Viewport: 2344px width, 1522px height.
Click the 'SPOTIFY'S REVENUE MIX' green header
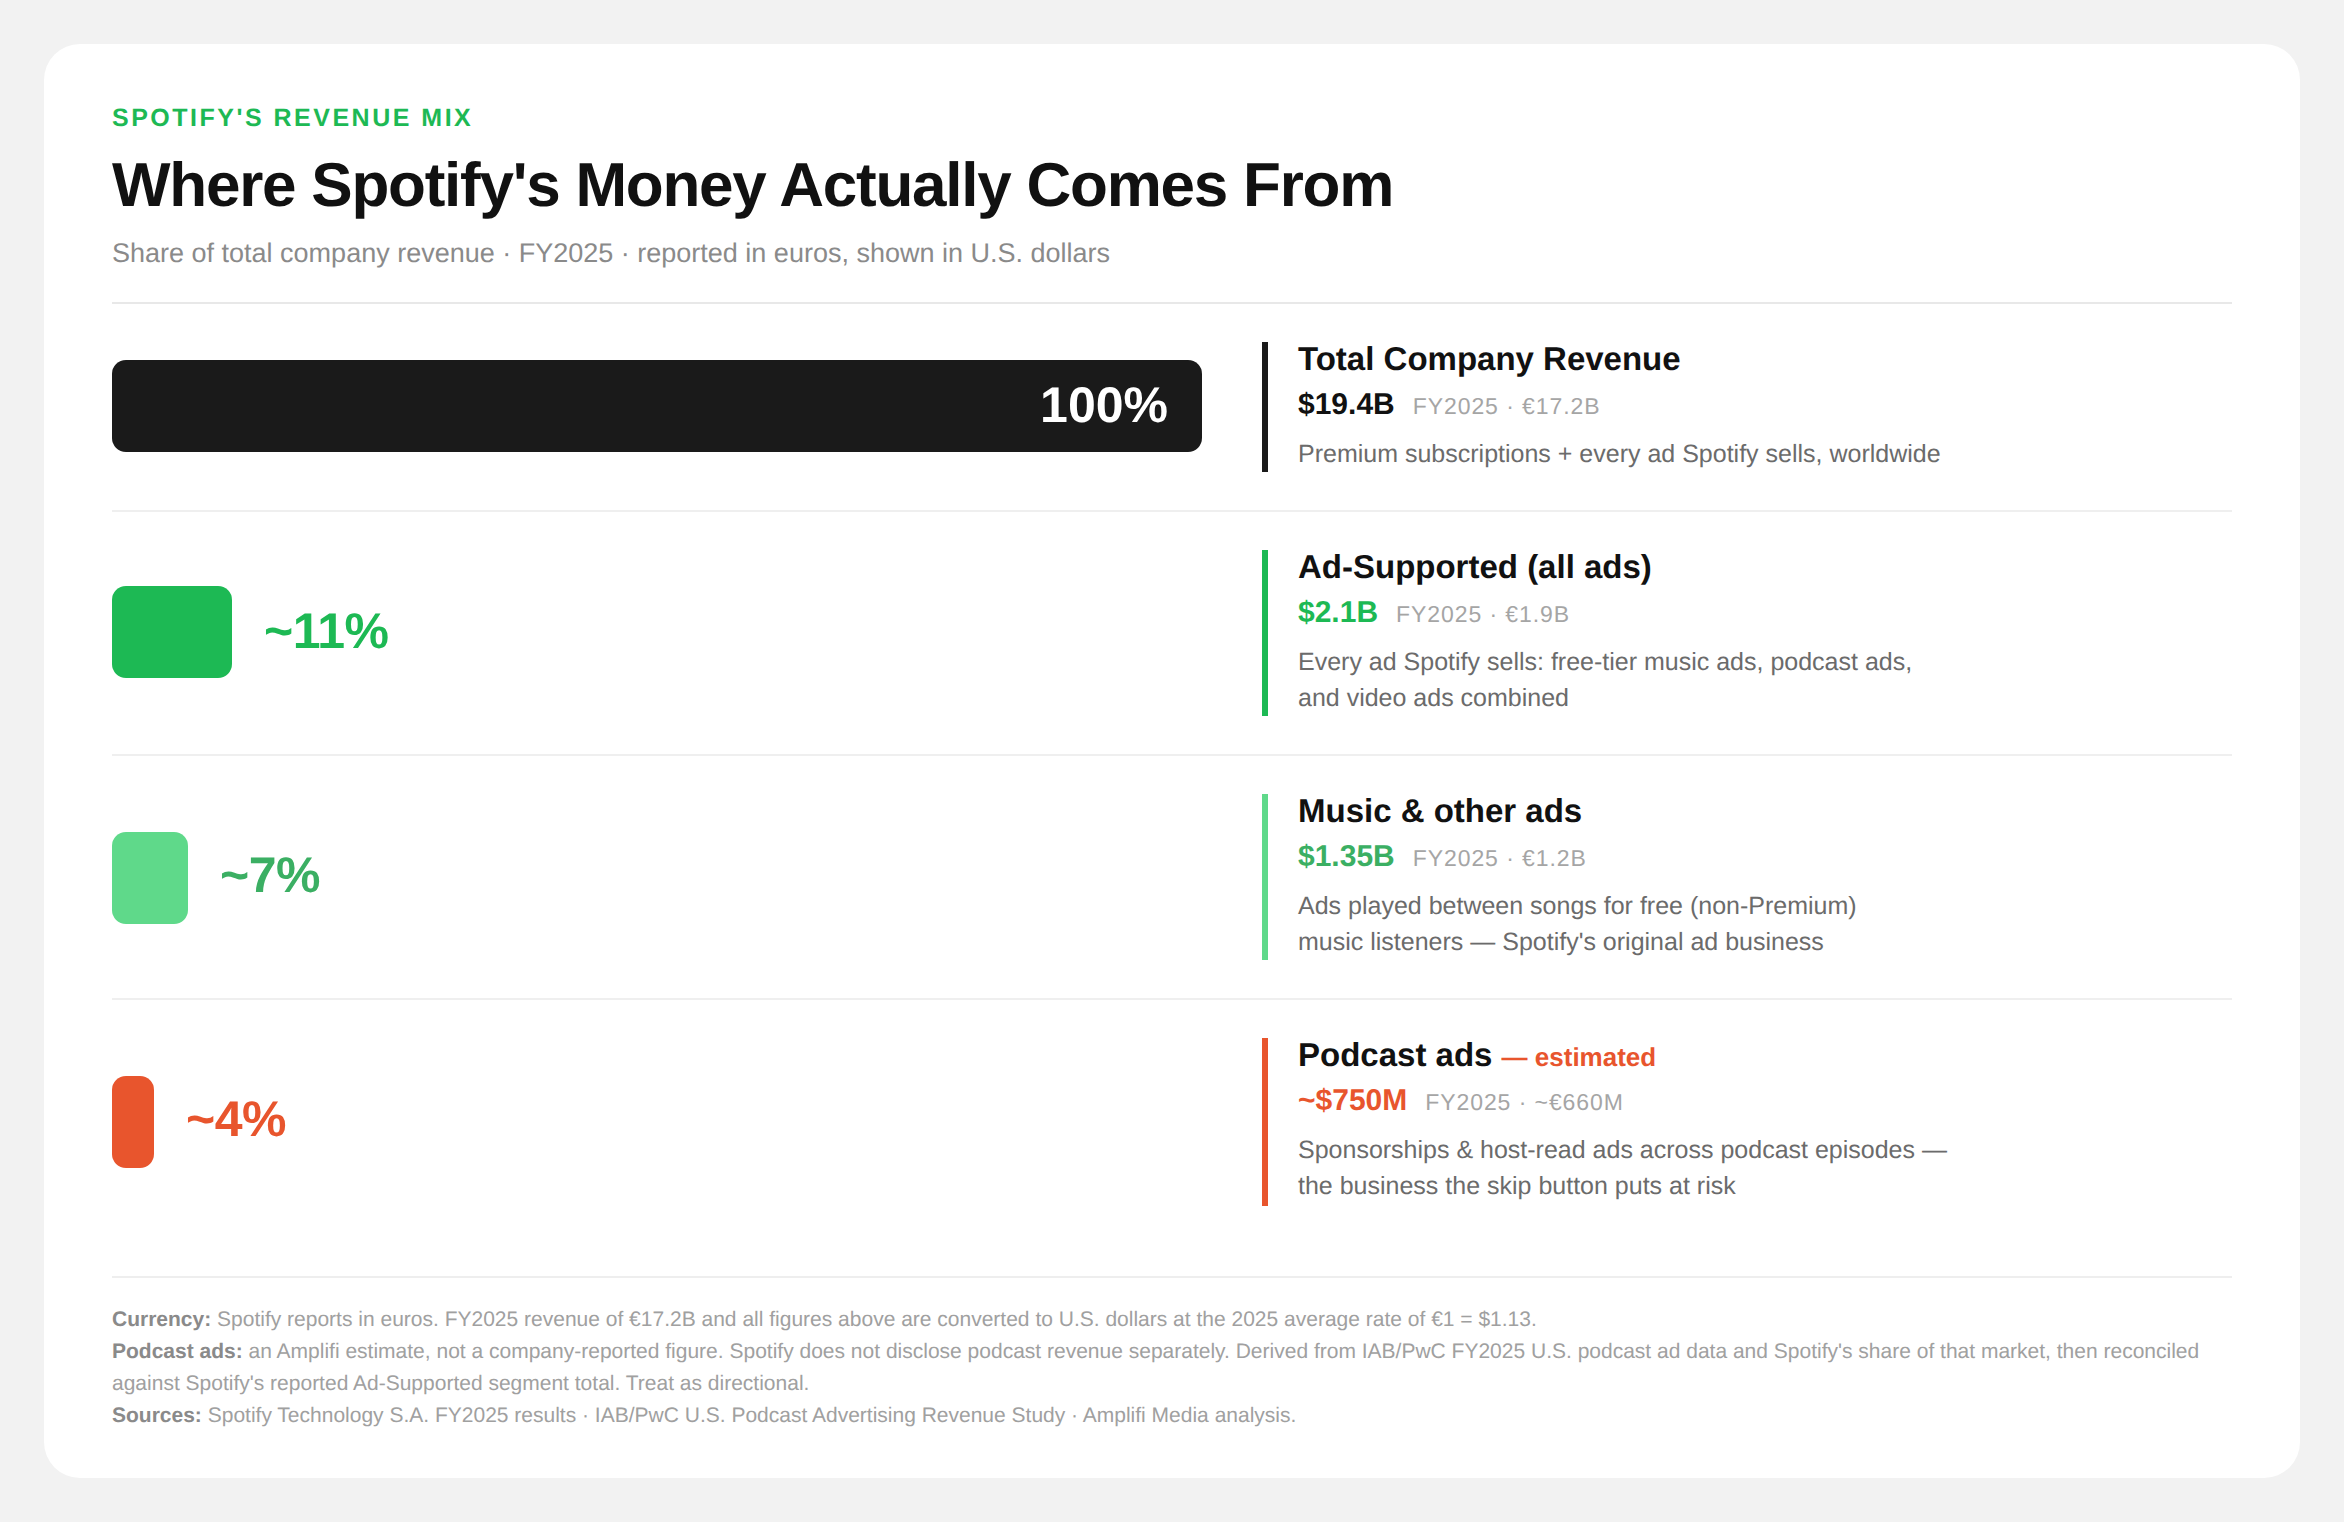[291, 118]
